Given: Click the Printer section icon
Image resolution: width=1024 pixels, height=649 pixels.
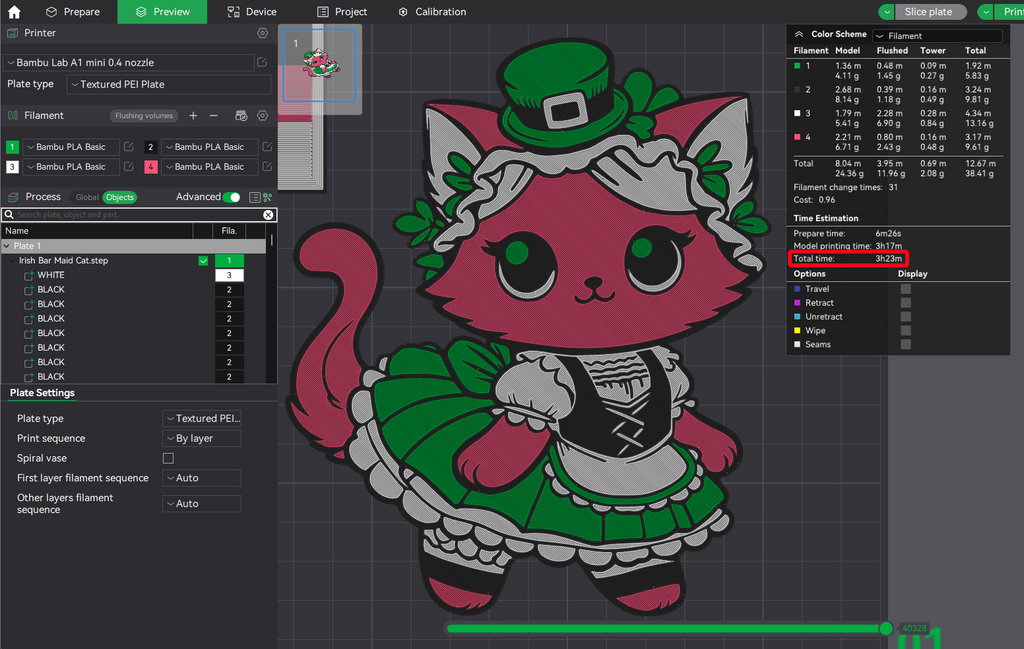Looking at the screenshot, I should (x=12, y=33).
